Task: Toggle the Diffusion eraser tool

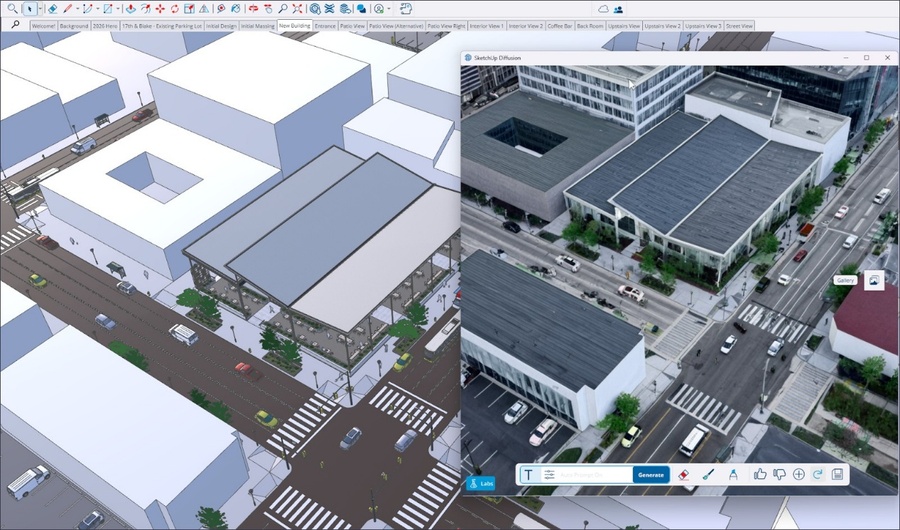Action: coord(684,474)
